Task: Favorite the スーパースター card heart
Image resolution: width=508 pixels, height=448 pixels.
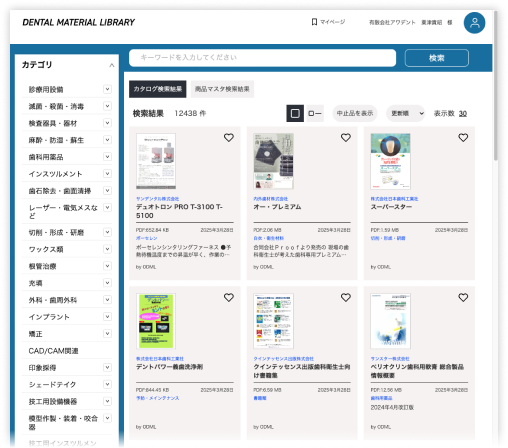Action: [x=463, y=137]
